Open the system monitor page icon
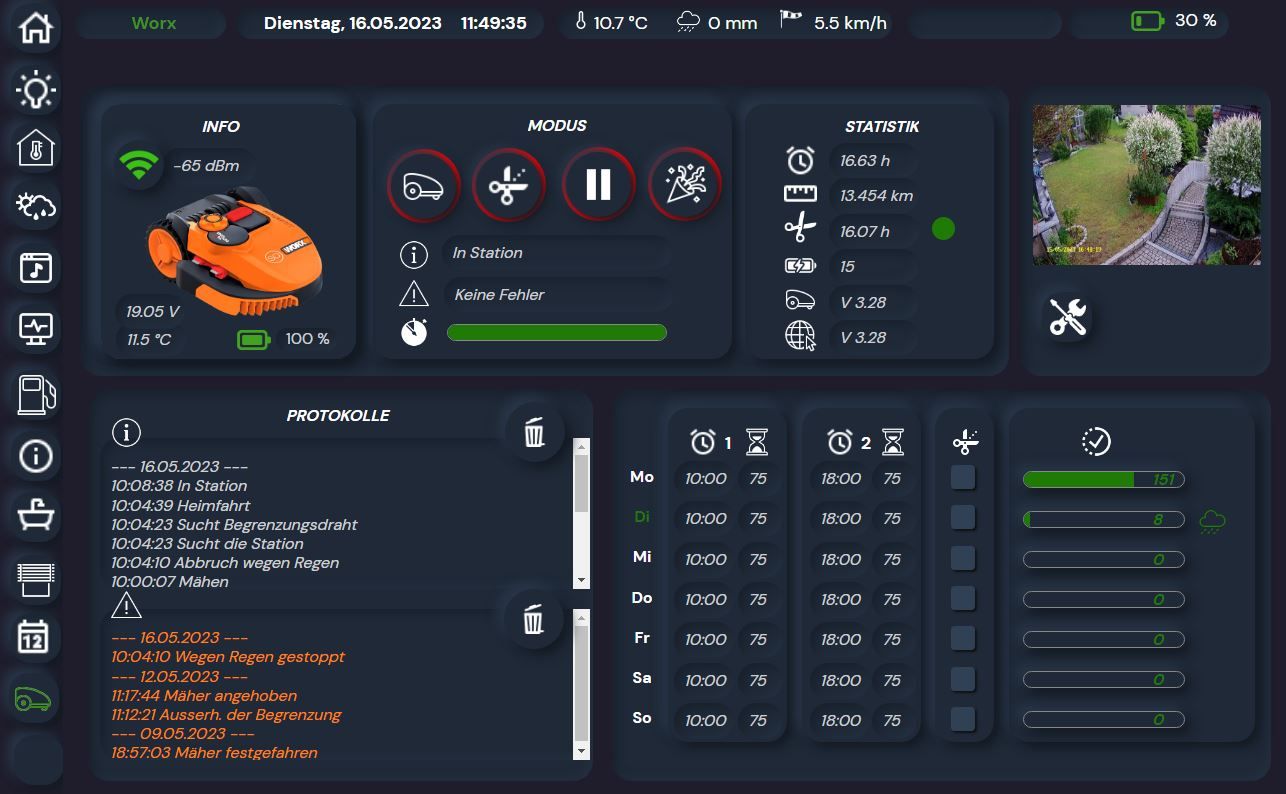Viewport: 1286px width, 794px height. click(x=36, y=328)
